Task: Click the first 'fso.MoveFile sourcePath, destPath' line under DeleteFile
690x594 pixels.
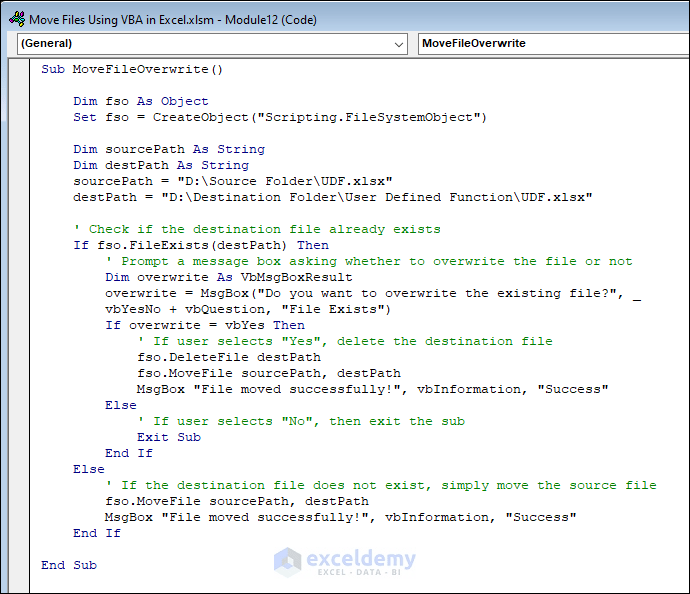Action: point(269,374)
